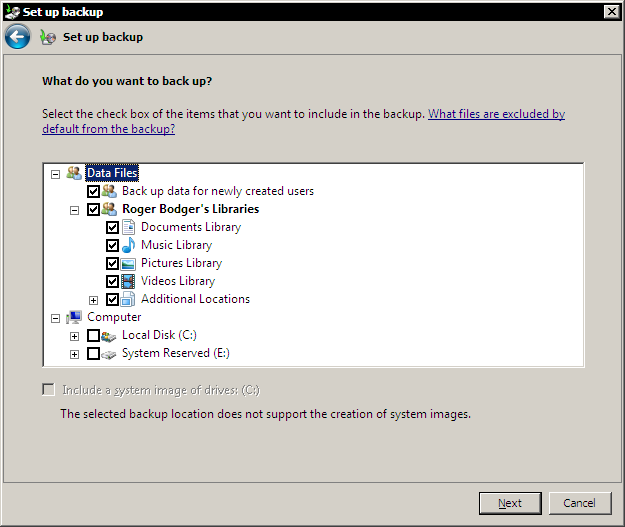Screen dimensions: 625x527
Task: Click the blue Back arrow button
Action: coord(17,37)
